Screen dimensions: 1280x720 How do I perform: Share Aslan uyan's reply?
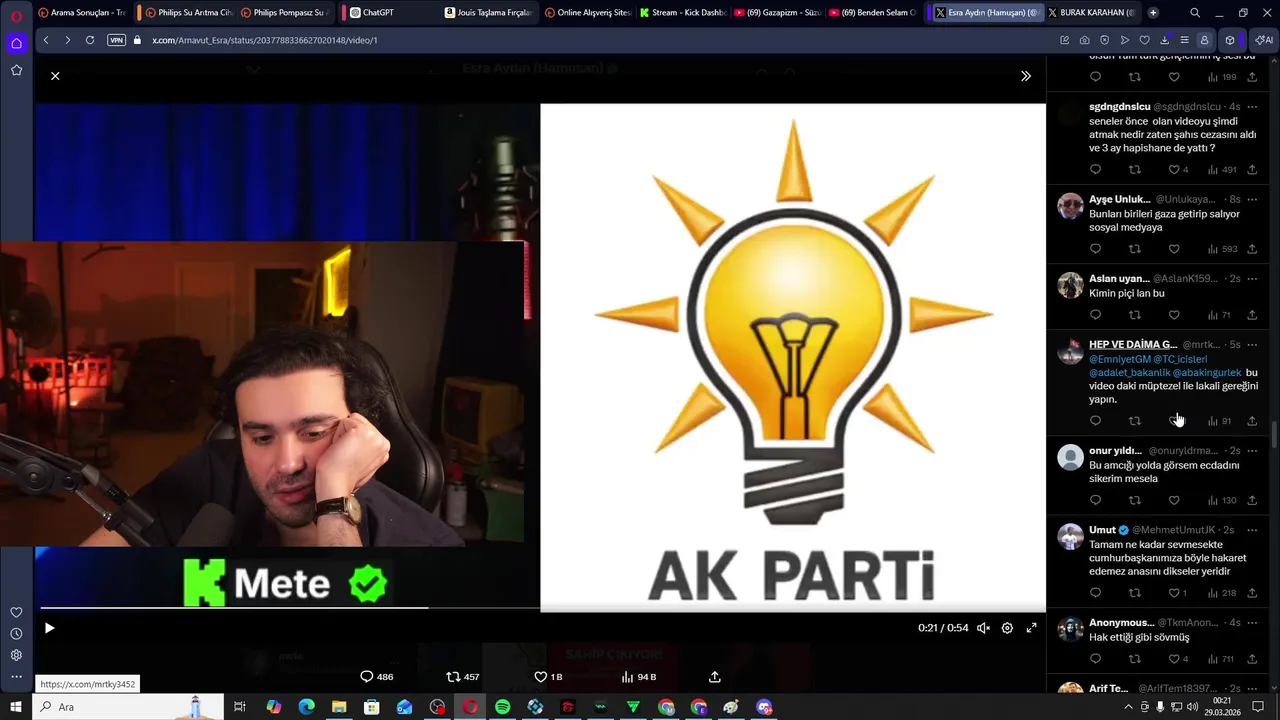[1252, 315]
